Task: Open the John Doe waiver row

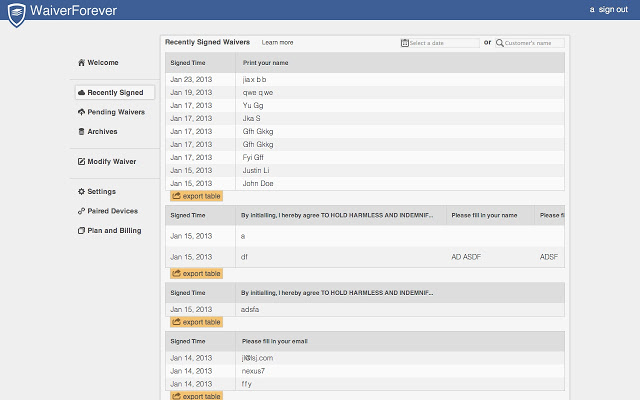Action: (x=257, y=183)
